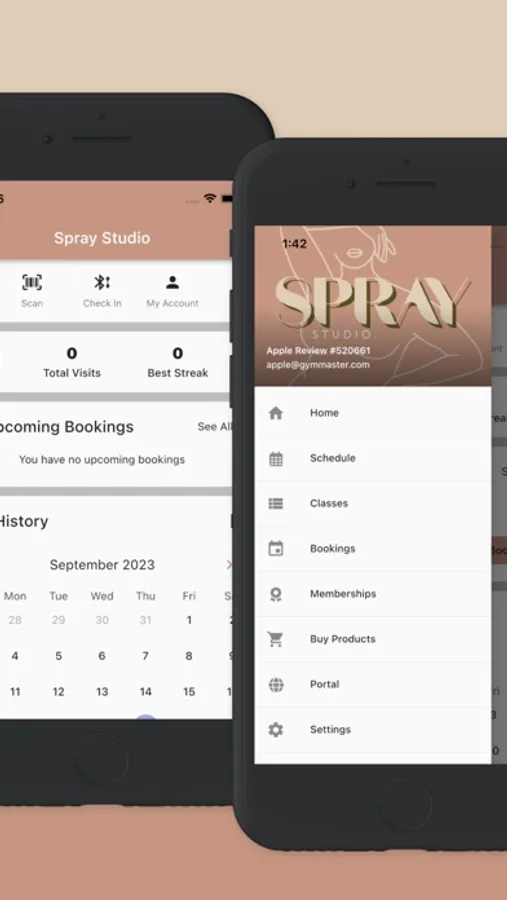Tap the Mon column header
The image size is (507, 900).
click(x=15, y=596)
